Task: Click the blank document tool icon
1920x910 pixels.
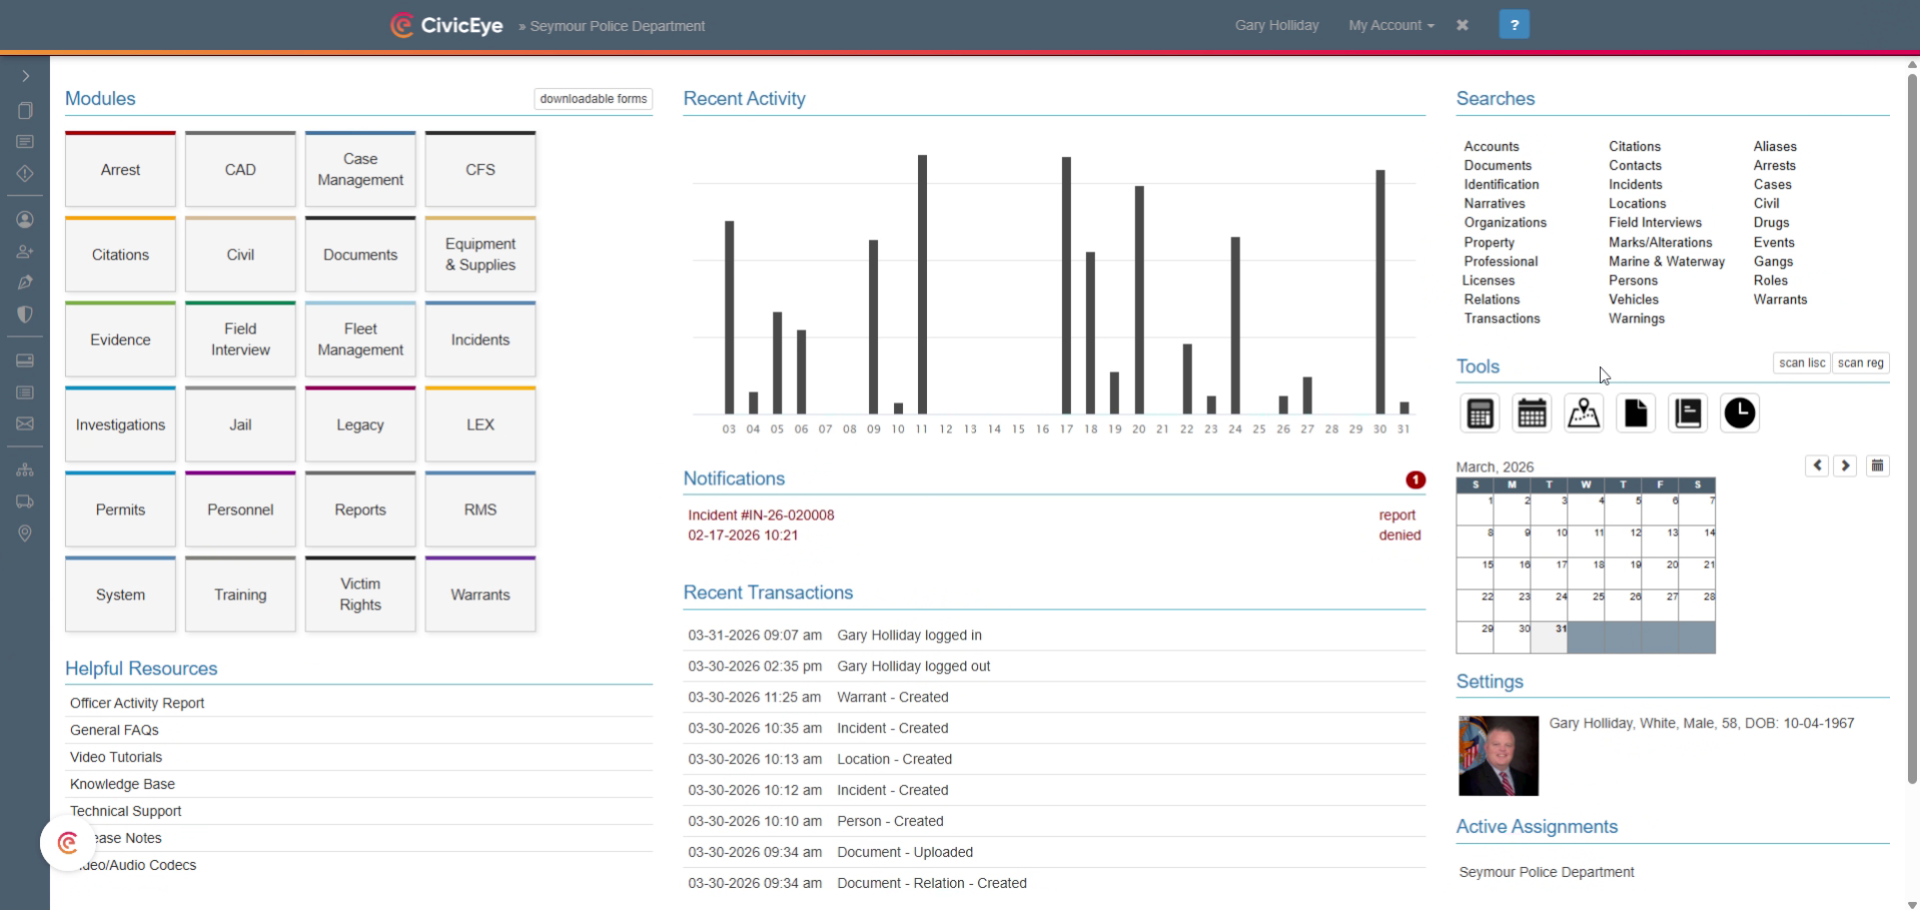Action: coord(1636,413)
